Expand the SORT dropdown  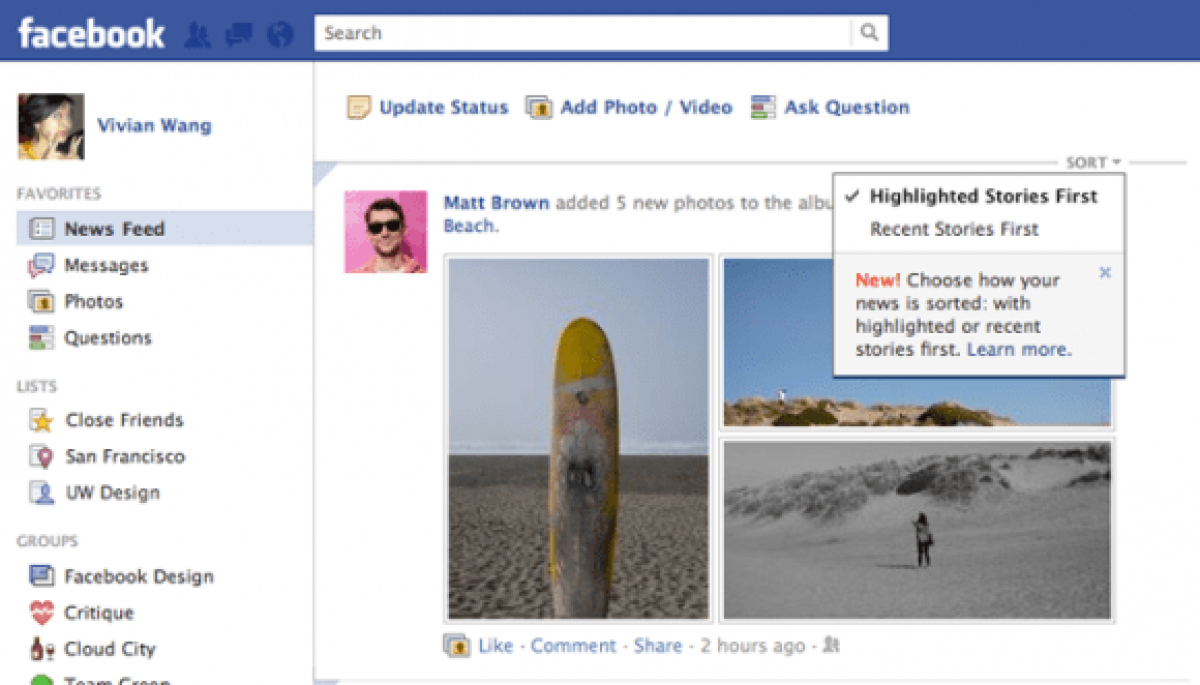(1093, 162)
